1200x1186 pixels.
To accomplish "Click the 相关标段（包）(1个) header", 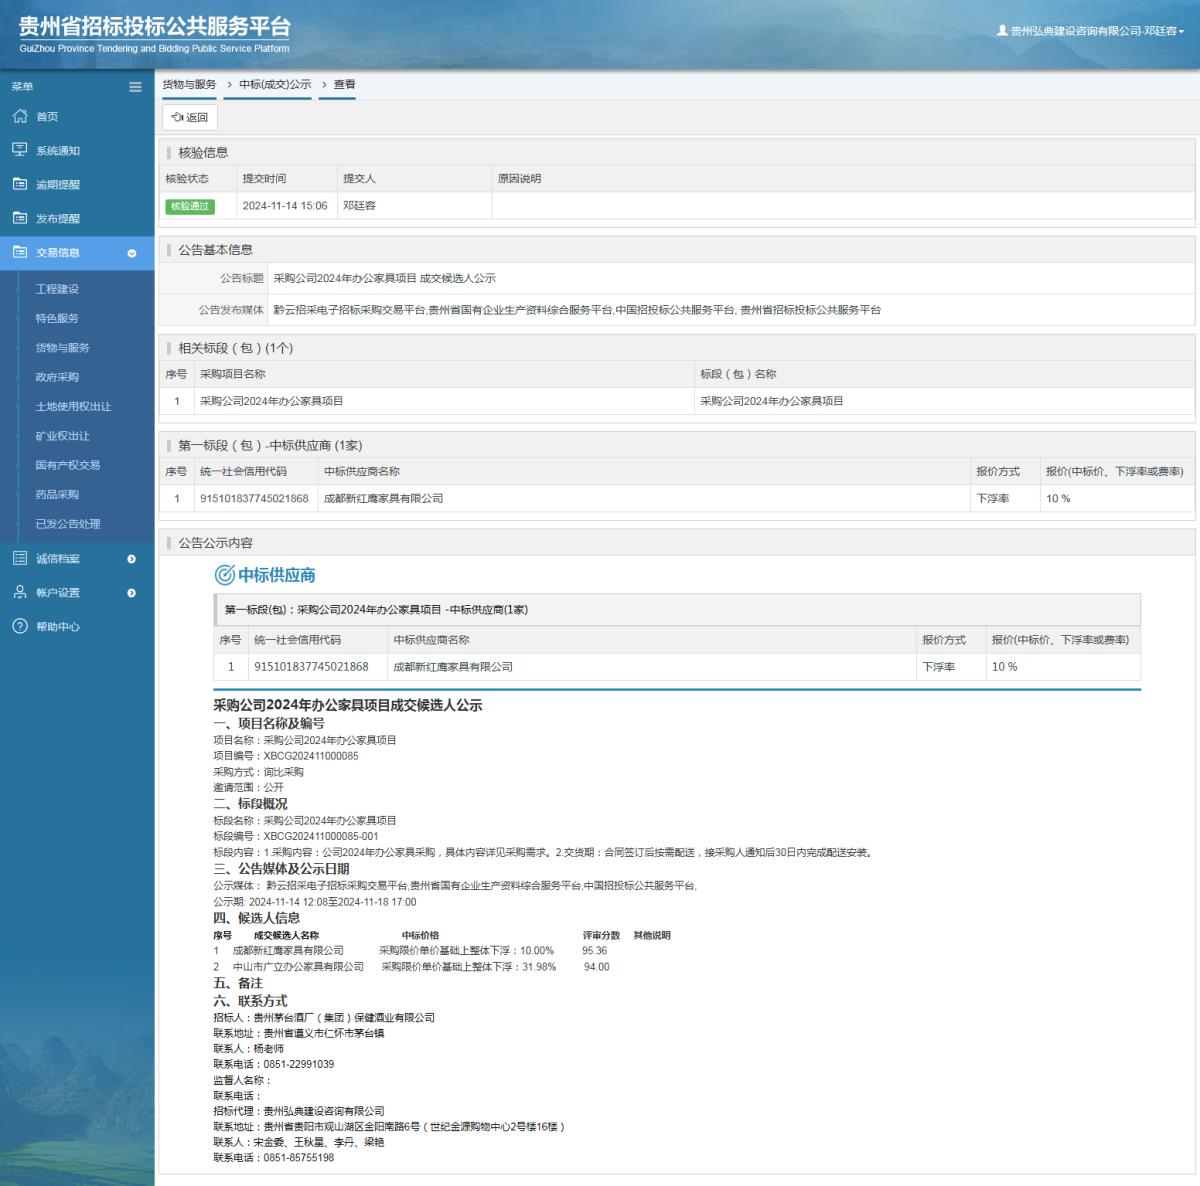I will click(x=235, y=348).
